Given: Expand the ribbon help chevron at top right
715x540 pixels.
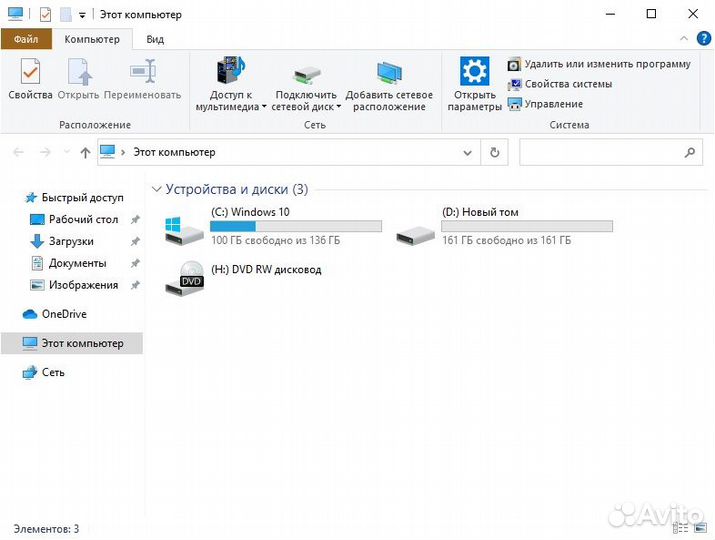Looking at the screenshot, I should (x=682, y=39).
